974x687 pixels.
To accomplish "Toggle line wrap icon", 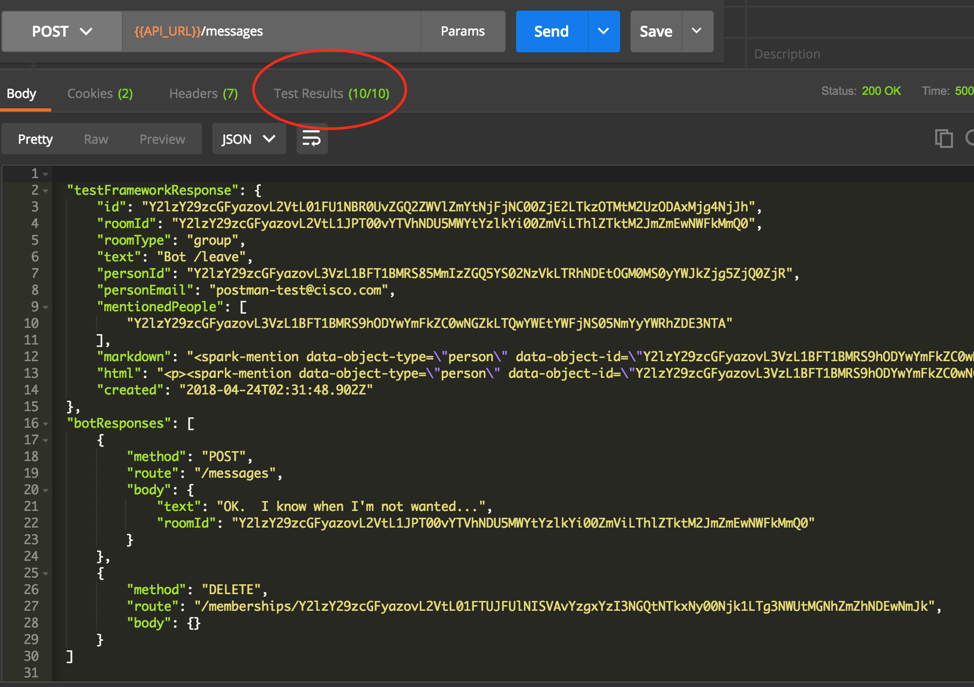I will coord(311,139).
